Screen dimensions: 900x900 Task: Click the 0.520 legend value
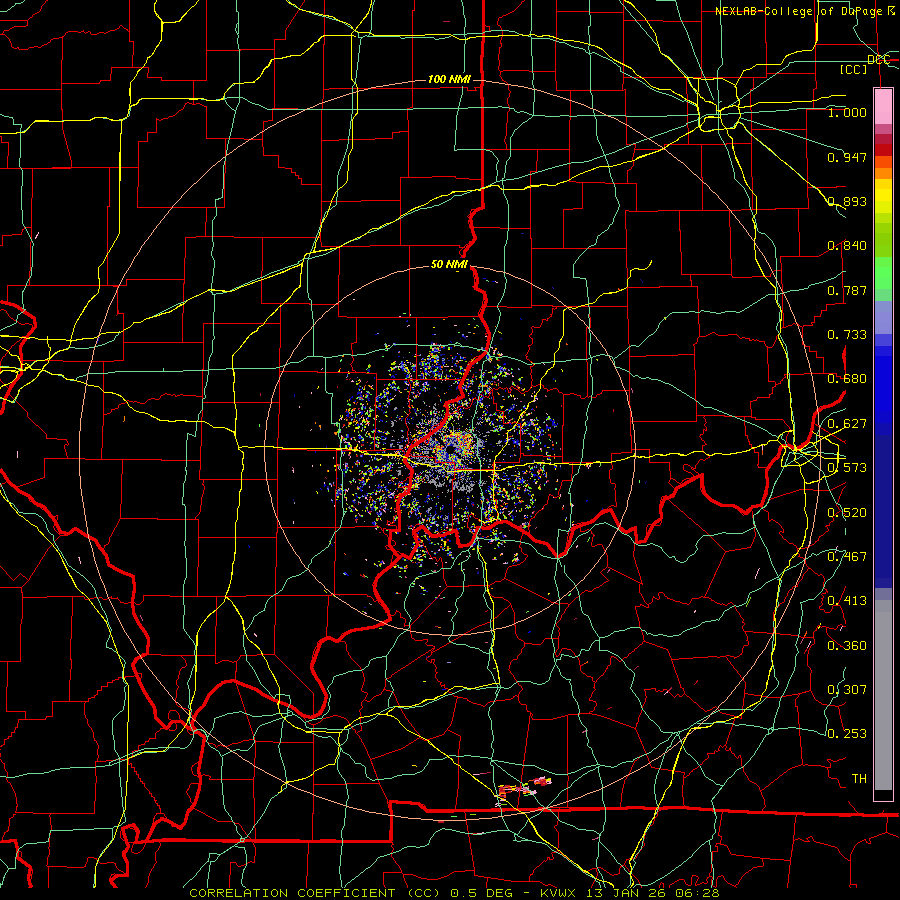pyautogui.click(x=847, y=513)
